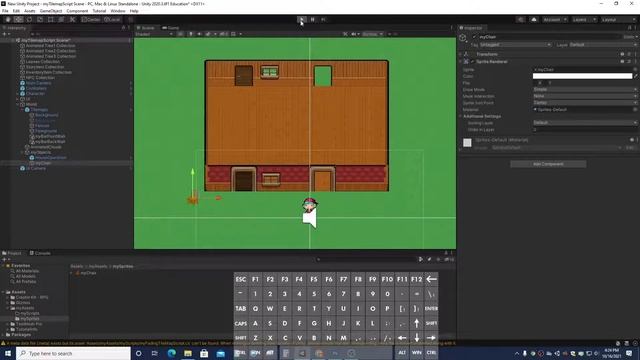Click the Windows Start button
The image size is (640, 360).
(x=8, y=353)
